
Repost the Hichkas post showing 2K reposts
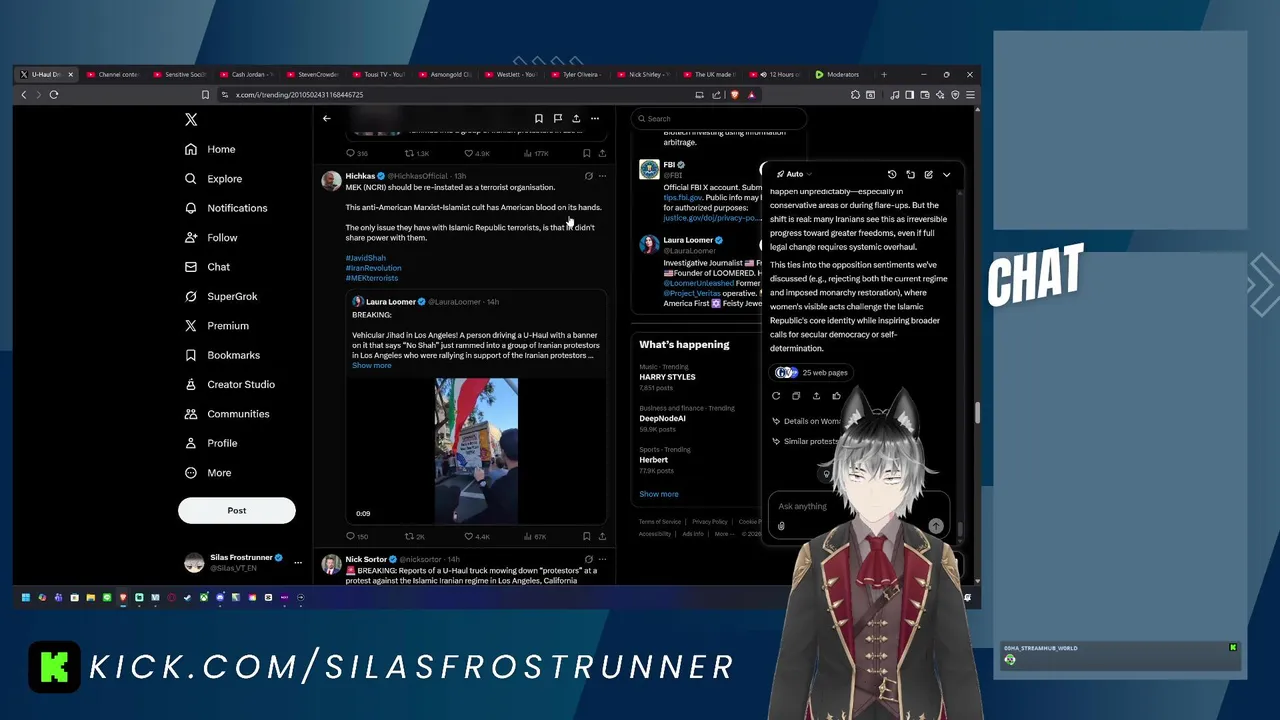coord(415,537)
